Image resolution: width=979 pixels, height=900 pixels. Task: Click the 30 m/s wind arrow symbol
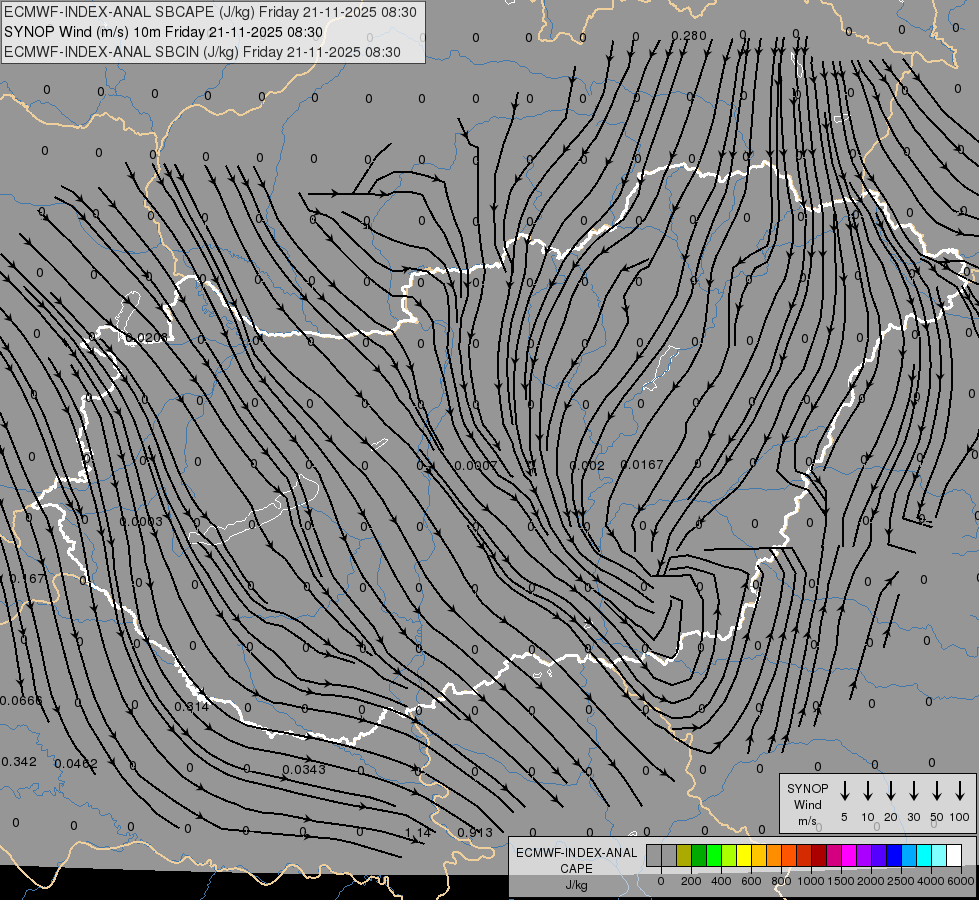coord(913,791)
